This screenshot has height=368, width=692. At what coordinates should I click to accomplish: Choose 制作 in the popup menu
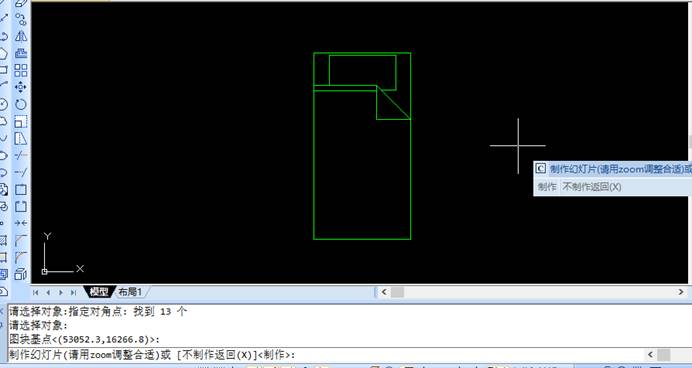(547, 187)
